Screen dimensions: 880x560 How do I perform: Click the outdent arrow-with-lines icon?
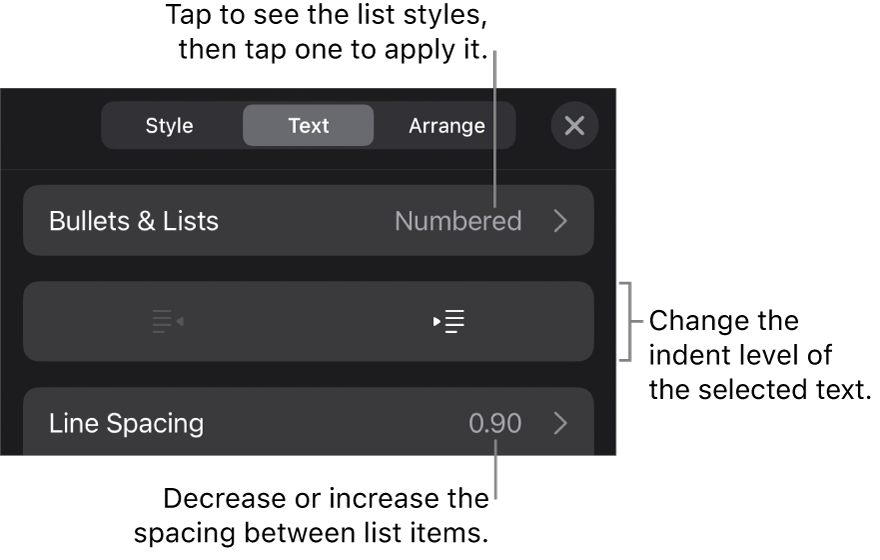(x=167, y=322)
